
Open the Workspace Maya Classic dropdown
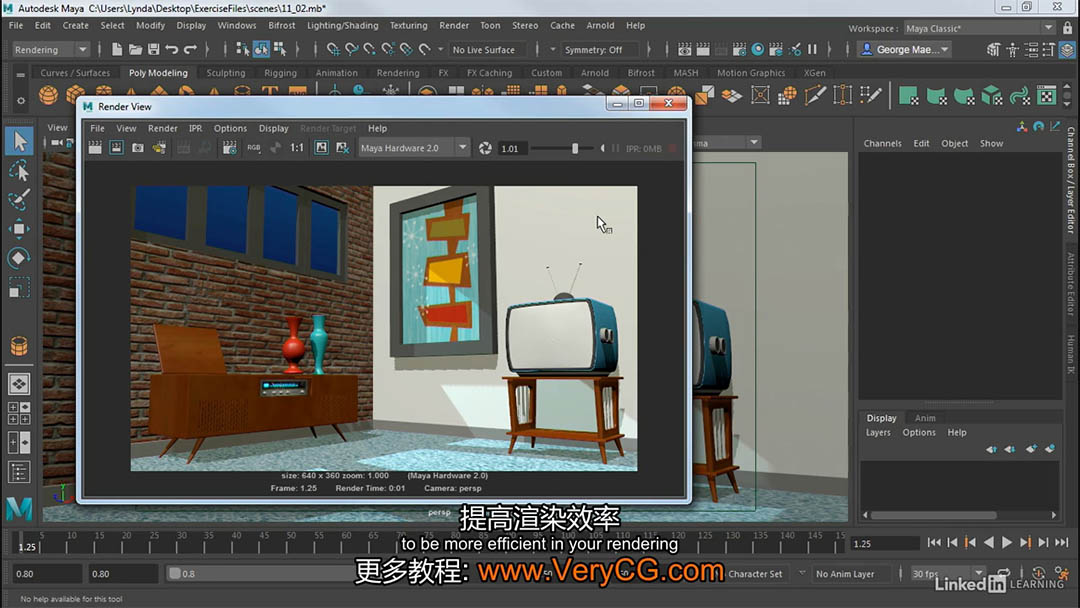[979, 28]
